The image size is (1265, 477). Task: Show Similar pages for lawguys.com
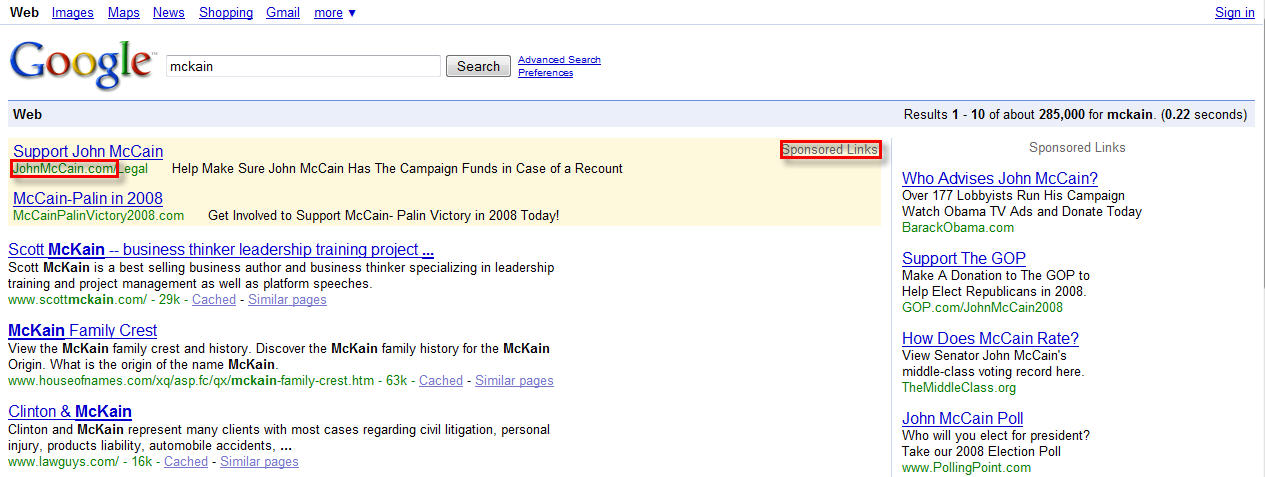259,462
